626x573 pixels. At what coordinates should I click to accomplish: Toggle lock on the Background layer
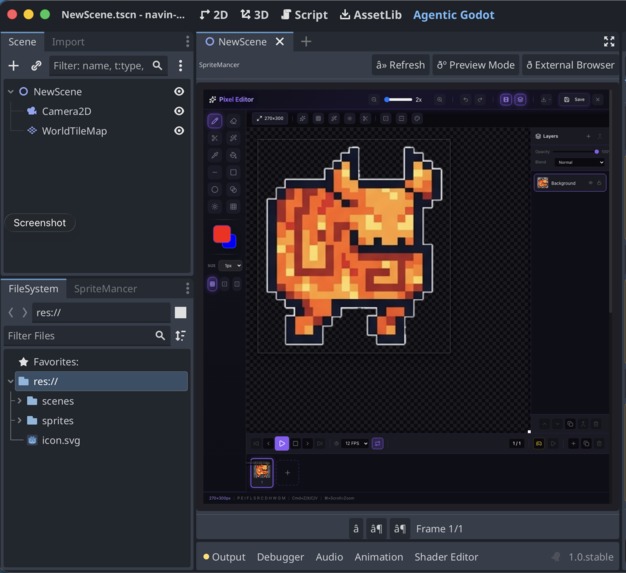pos(599,183)
